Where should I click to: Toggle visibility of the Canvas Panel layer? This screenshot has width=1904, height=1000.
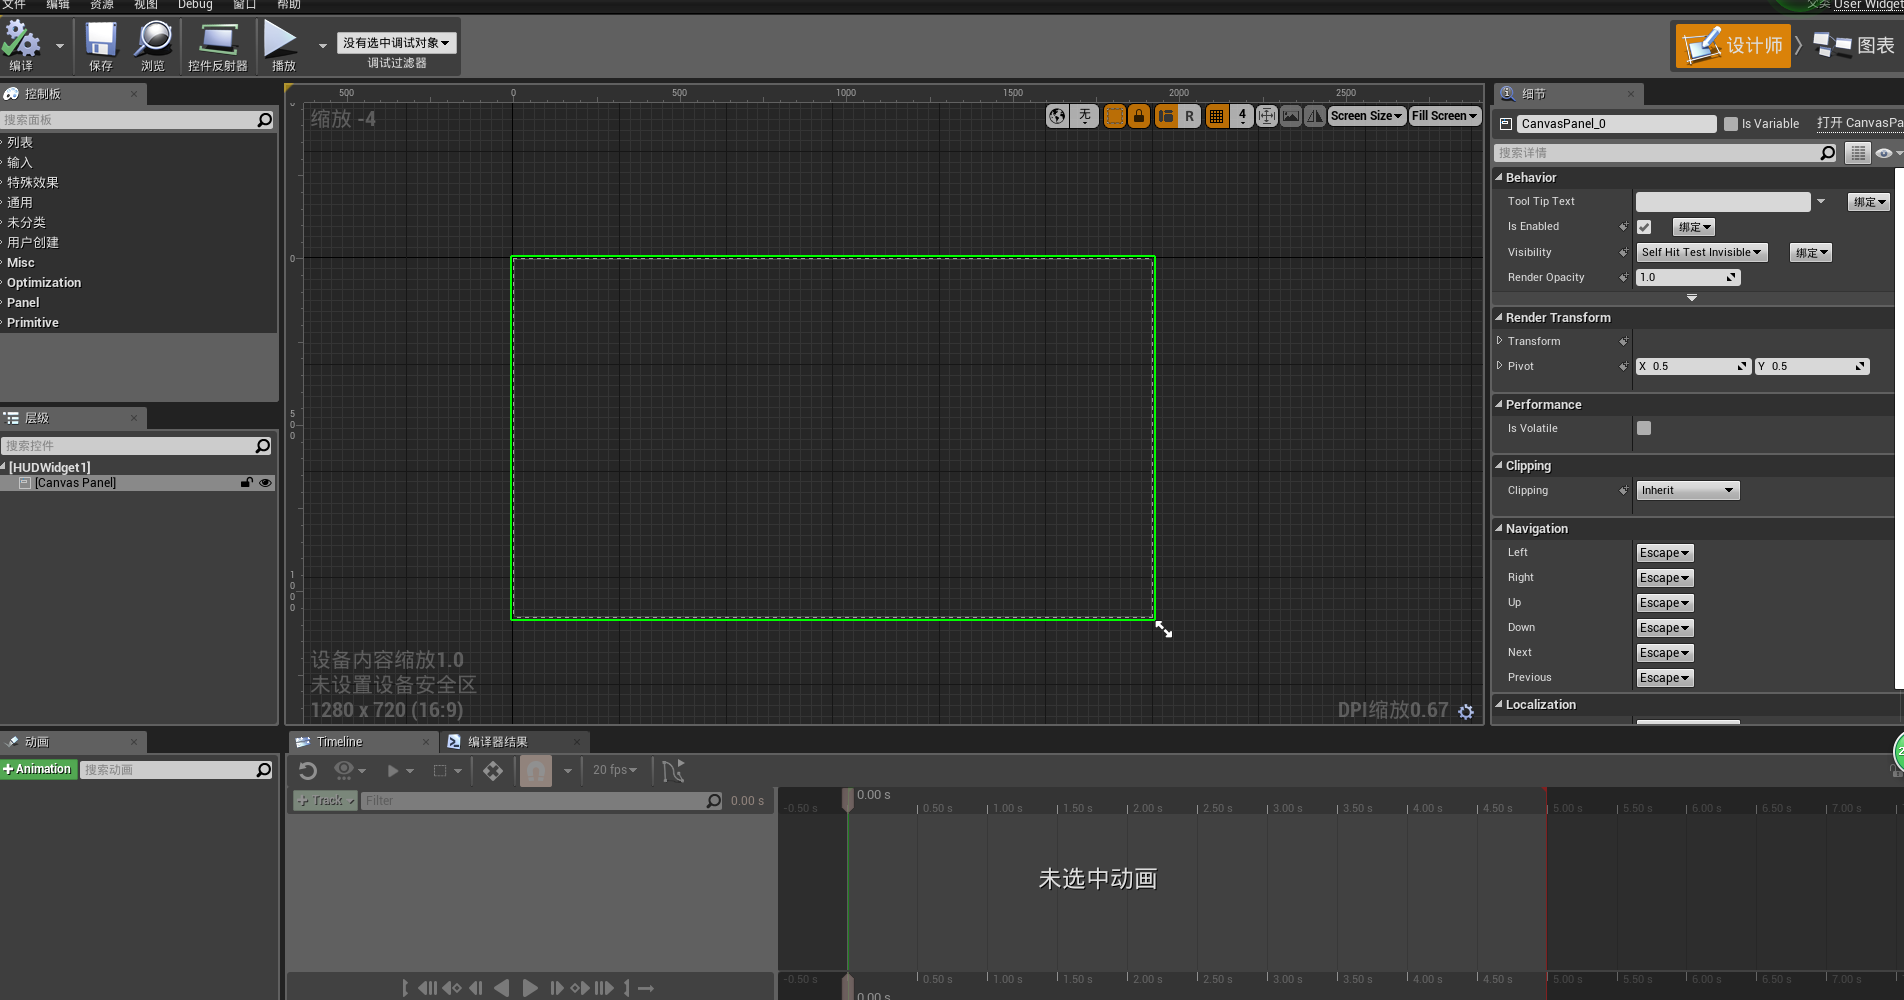click(x=265, y=483)
